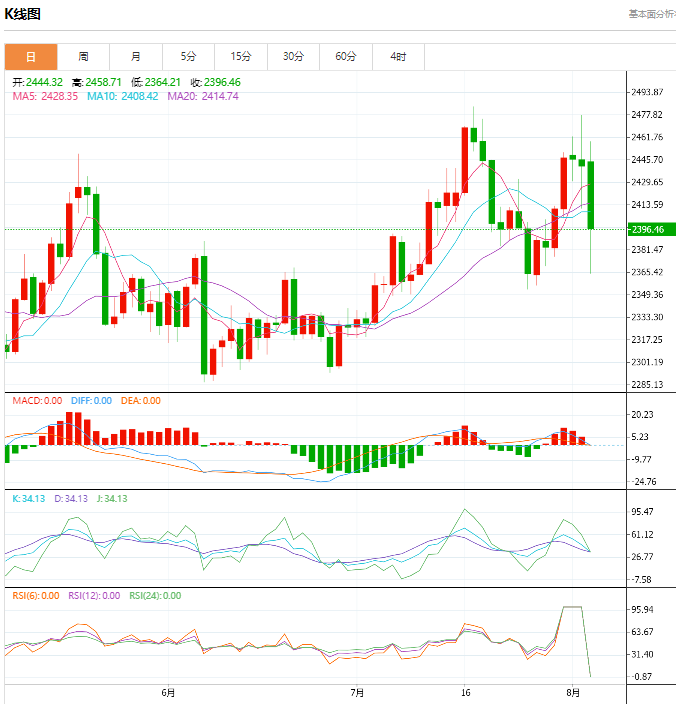Open the 30分 chart tab
This screenshot has height=704, width=676.
(294, 57)
